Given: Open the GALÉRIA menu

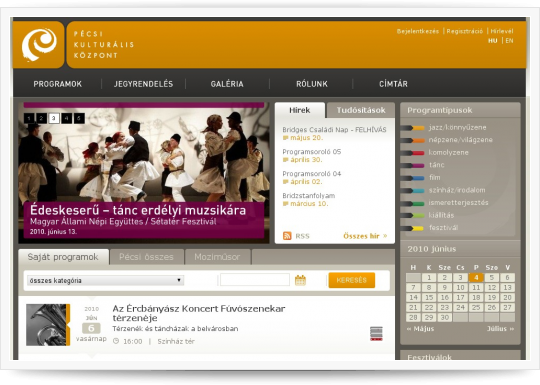Looking at the screenshot, I should point(227,84).
